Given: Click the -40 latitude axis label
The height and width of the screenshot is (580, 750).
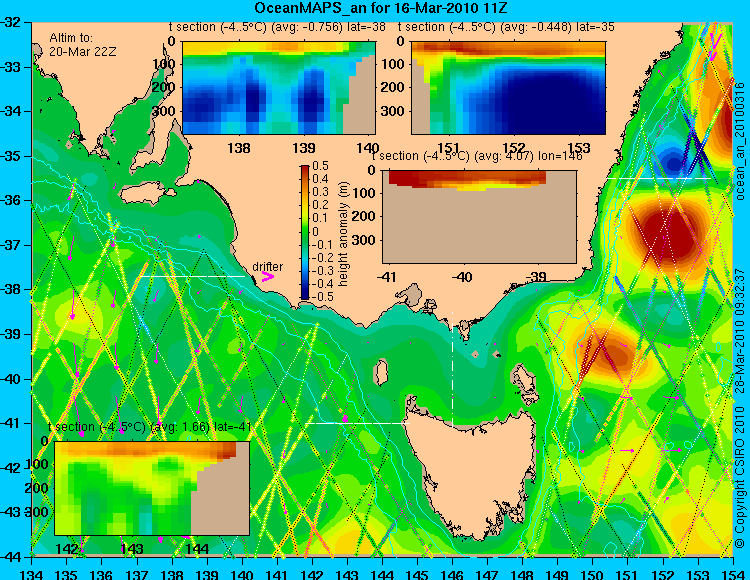Looking at the screenshot, I should 11,379.
